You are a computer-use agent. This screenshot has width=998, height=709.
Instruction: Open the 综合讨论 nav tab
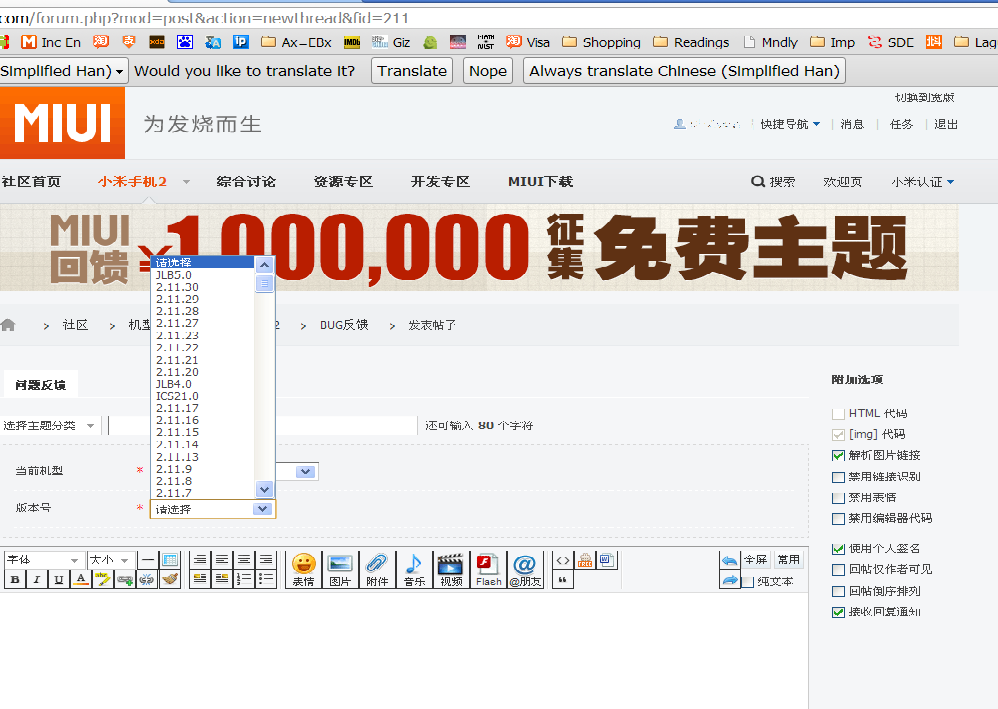246,182
